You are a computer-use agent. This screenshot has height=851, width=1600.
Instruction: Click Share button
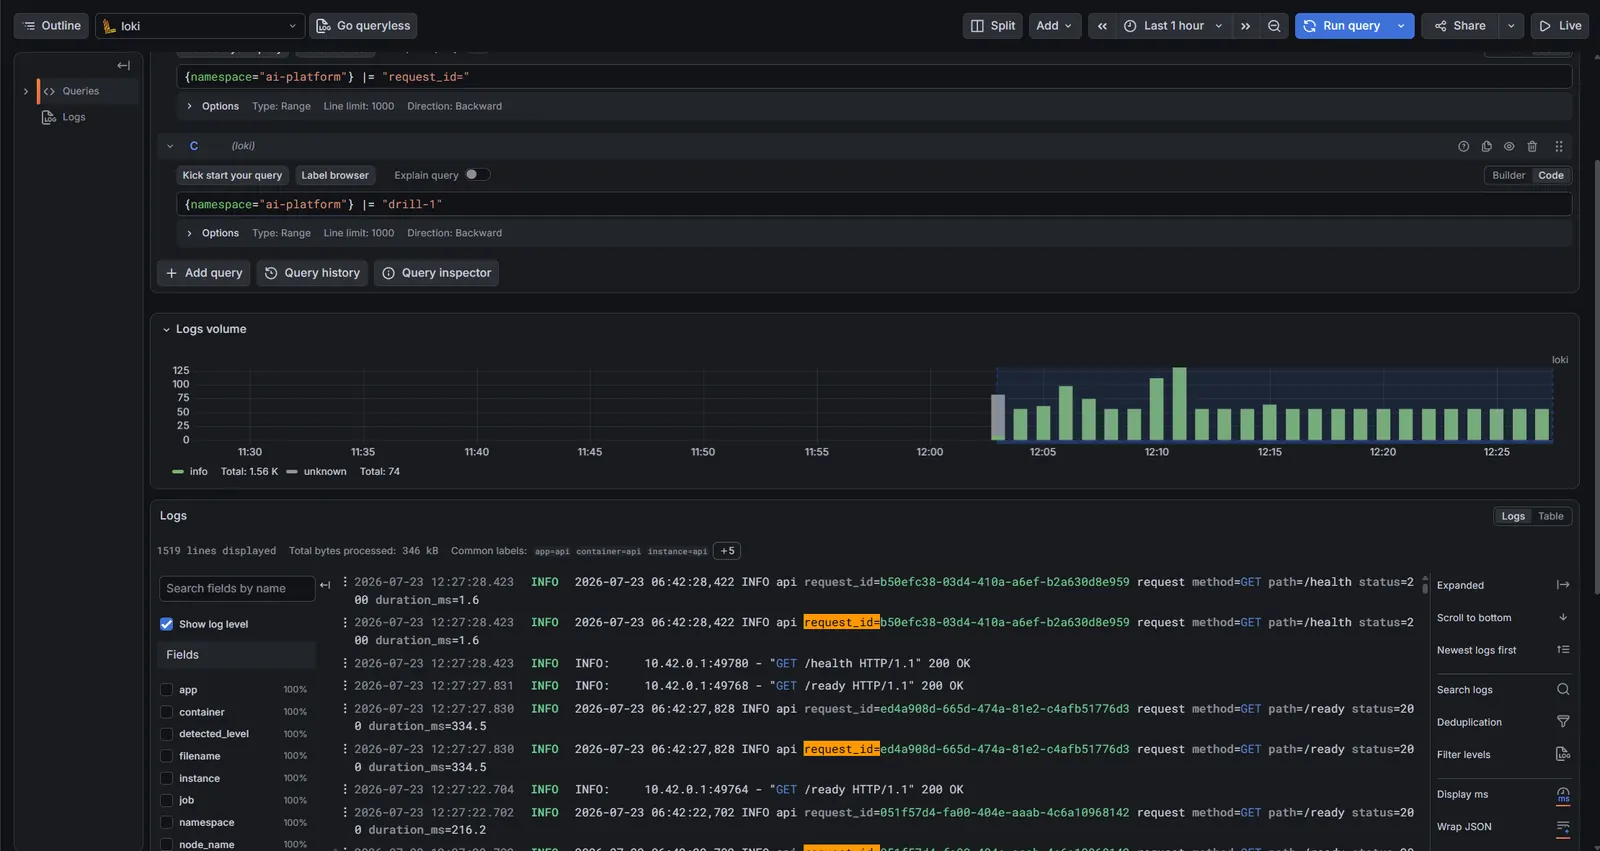coord(1460,26)
